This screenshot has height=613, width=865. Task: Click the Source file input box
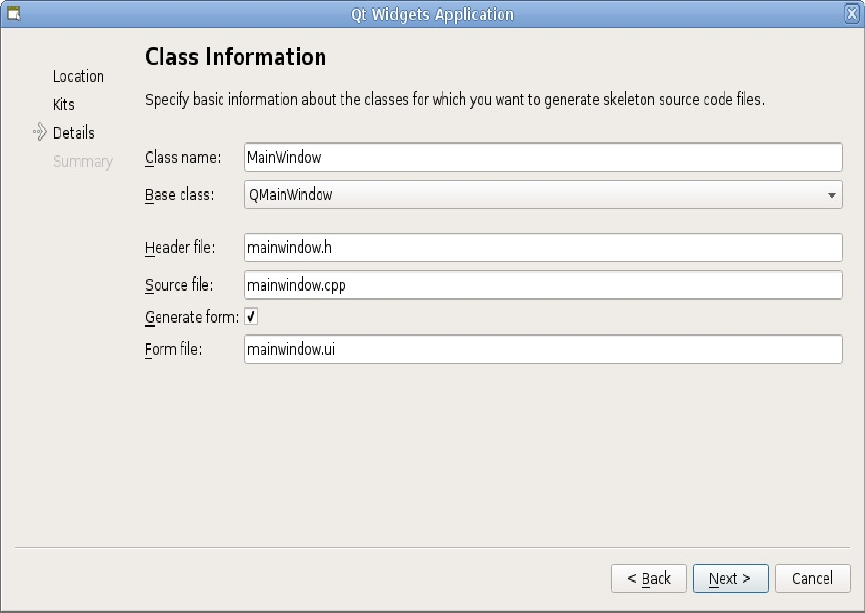point(543,285)
